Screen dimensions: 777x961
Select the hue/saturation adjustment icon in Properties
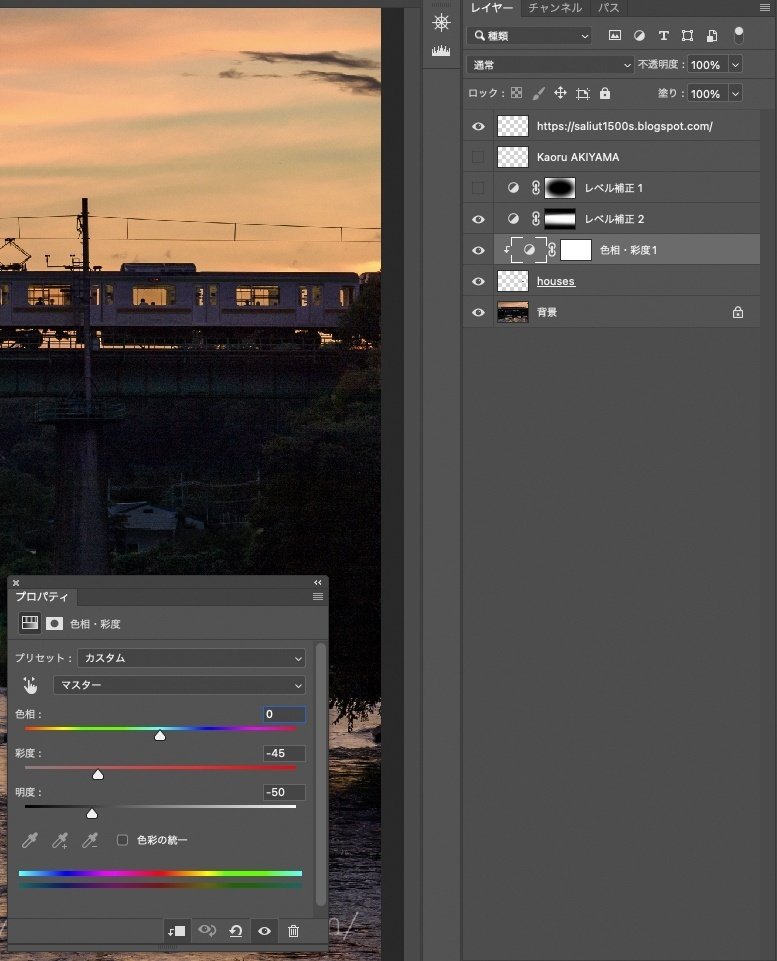pos(29,623)
